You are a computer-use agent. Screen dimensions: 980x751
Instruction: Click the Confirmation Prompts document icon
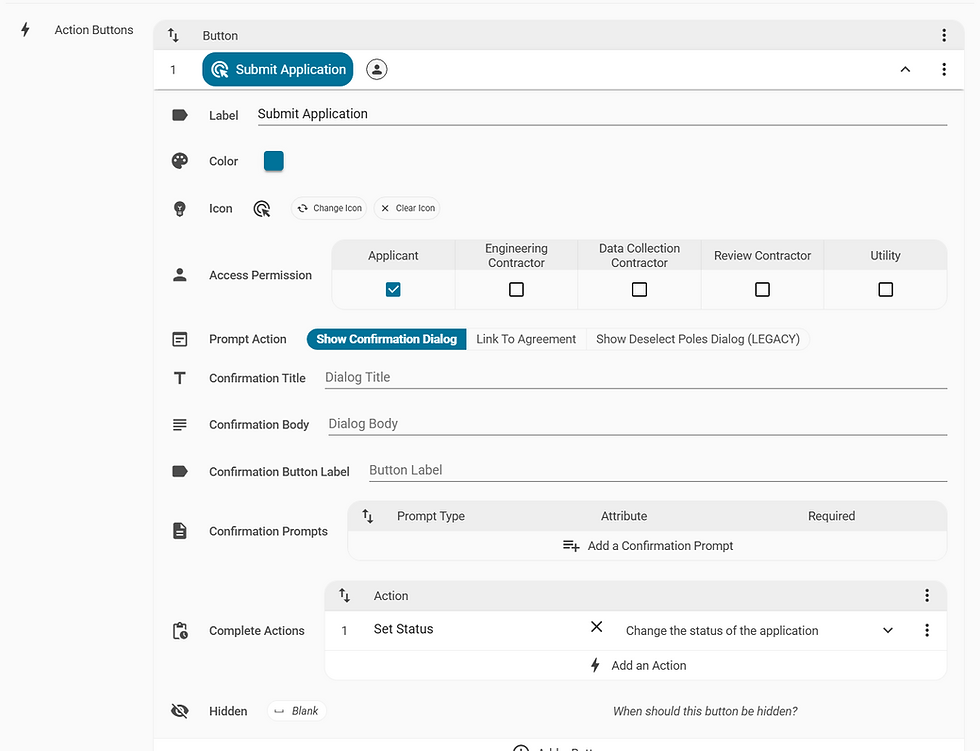[180, 531]
